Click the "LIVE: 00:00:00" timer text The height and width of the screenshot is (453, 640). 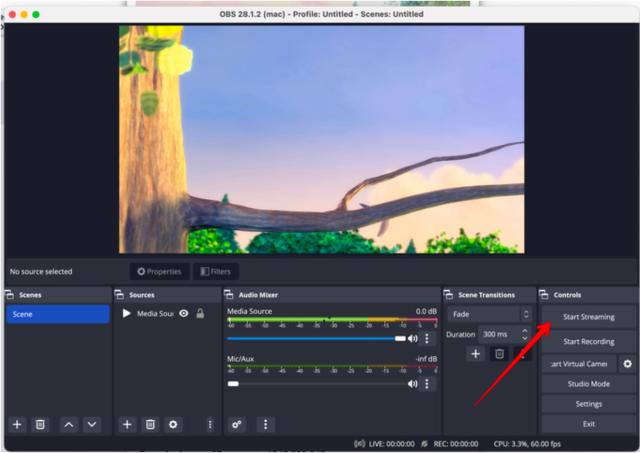pyautogui.click(x=391, y=444)
